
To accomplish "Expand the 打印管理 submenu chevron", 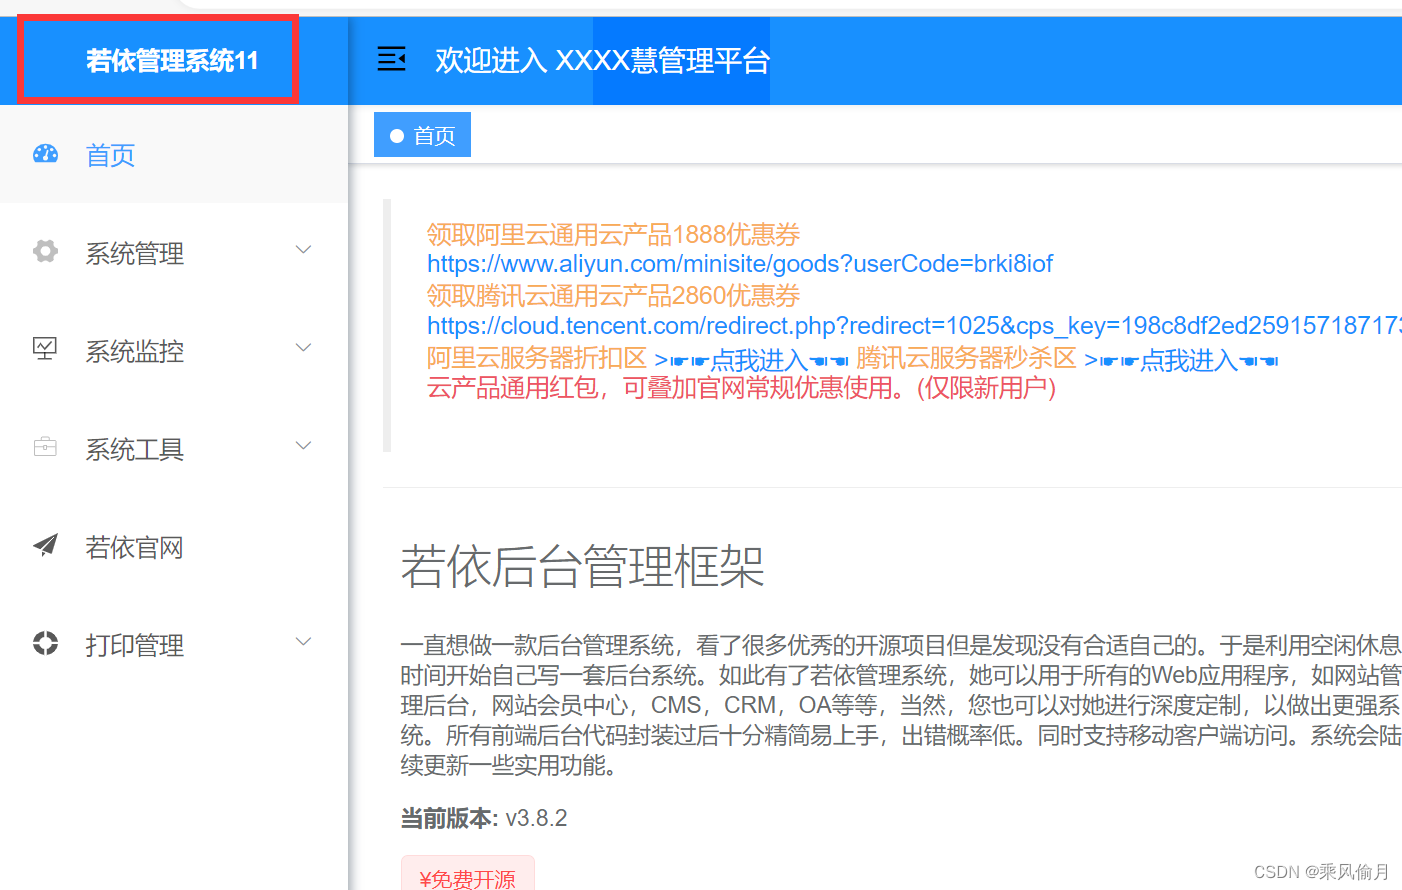I will click(304, 642).
